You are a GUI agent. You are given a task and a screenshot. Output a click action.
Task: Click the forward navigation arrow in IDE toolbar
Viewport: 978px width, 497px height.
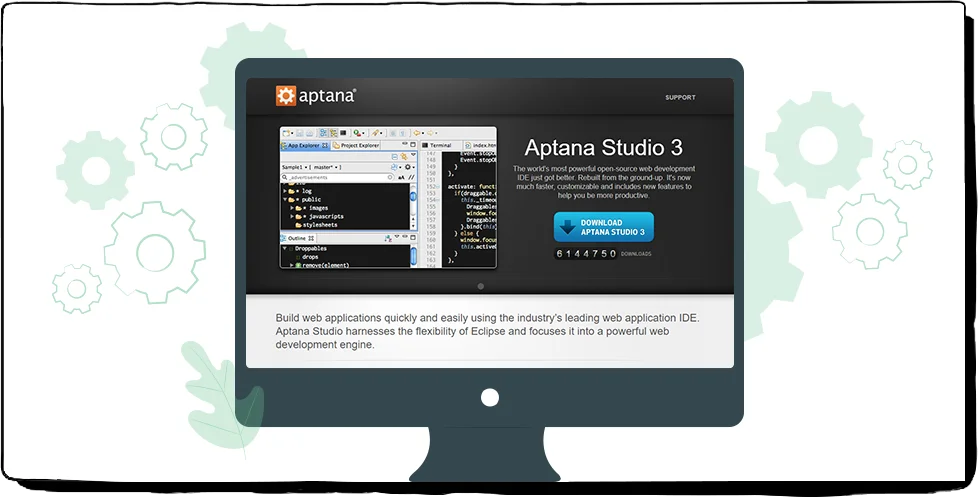click(431, 133)
